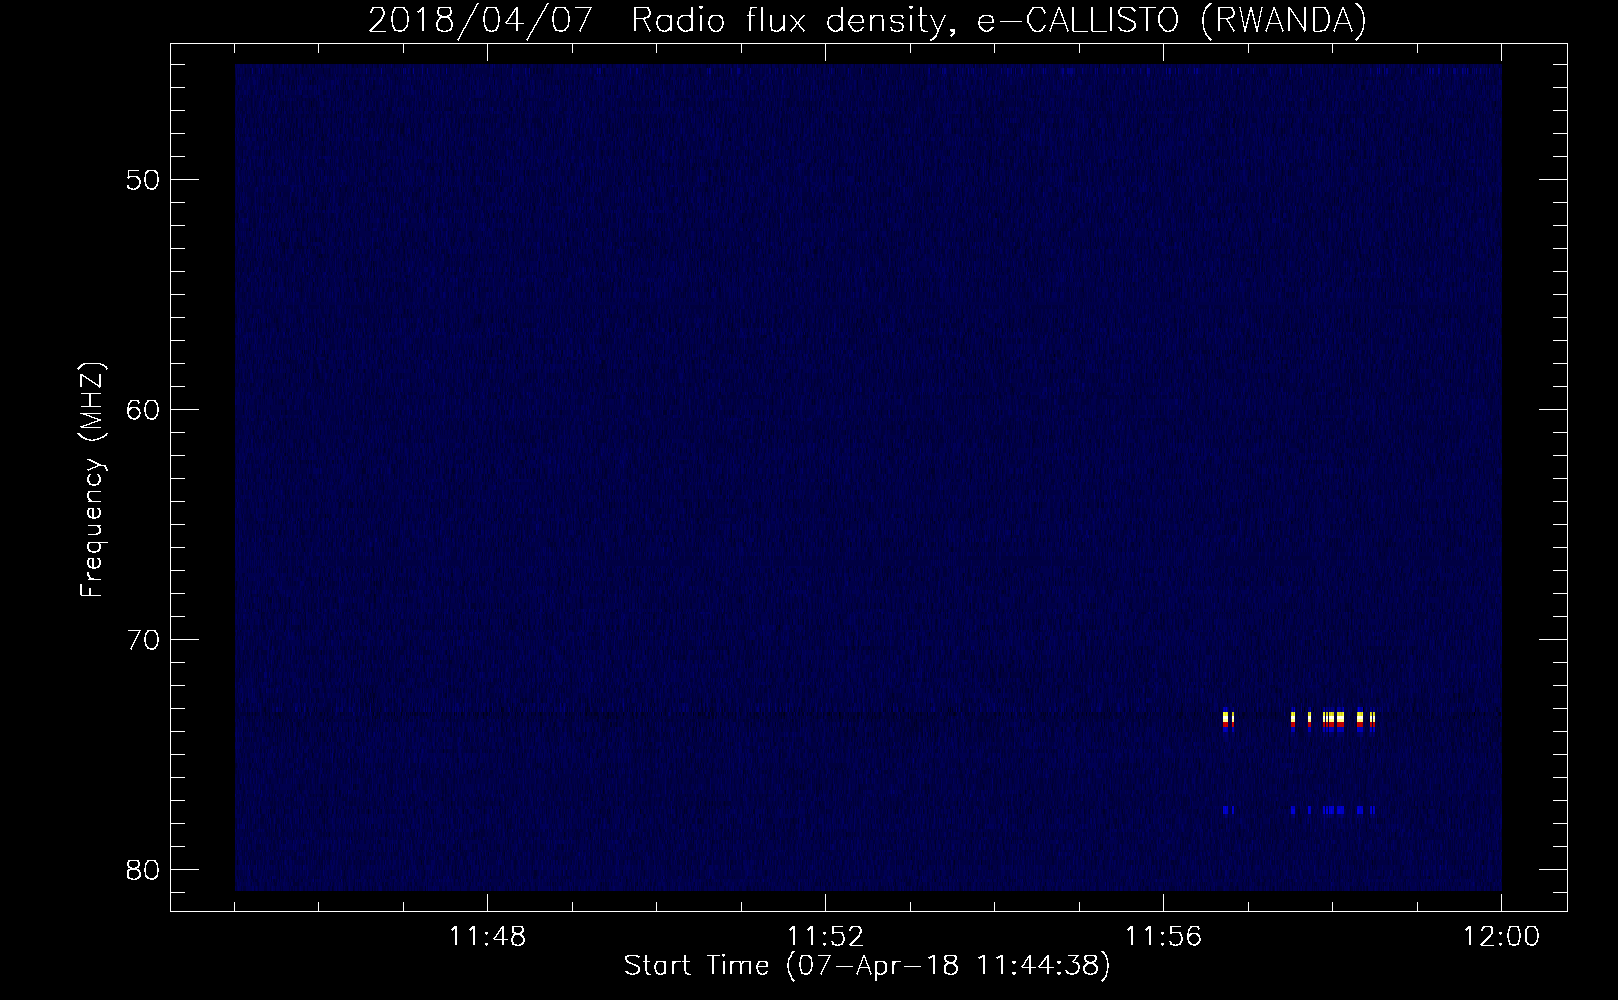1618x1000 pixels.
Task: Click the 11:52 time tick label
Action: click(x=825, y=937)
